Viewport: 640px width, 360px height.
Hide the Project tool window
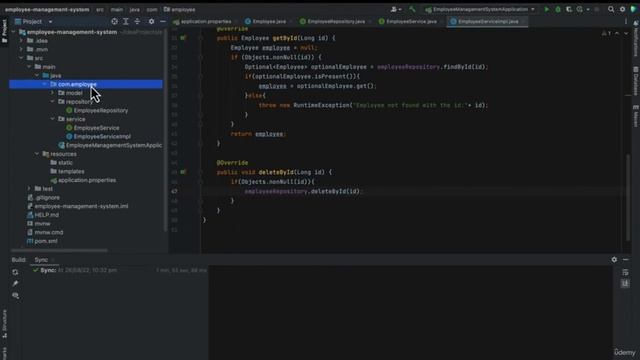(x=163, y=21)
